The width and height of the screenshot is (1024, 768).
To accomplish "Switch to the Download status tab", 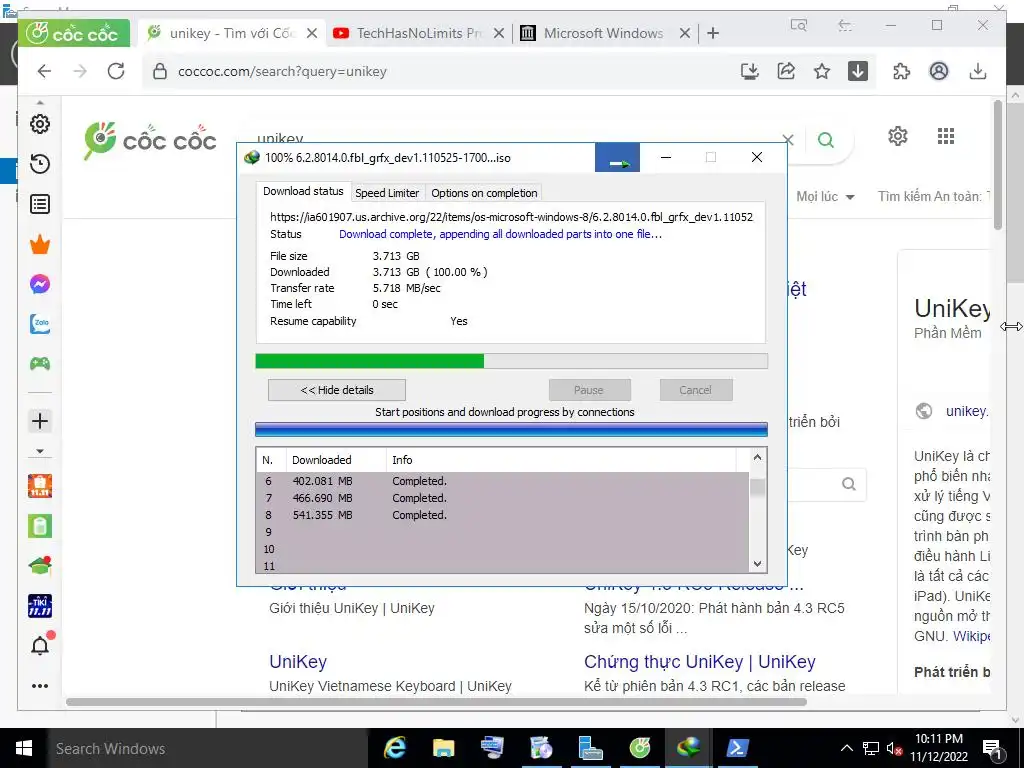I will 303,191.
